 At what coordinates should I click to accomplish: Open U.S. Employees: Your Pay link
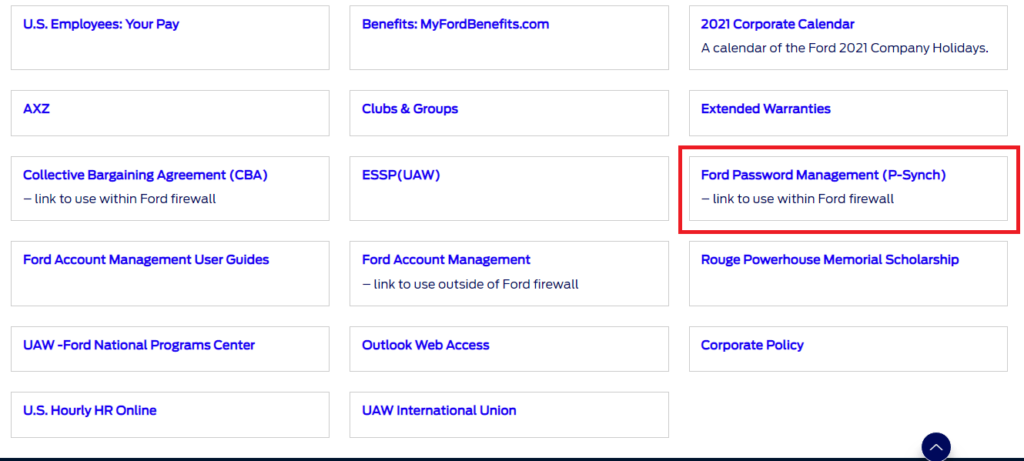(101, 24)
